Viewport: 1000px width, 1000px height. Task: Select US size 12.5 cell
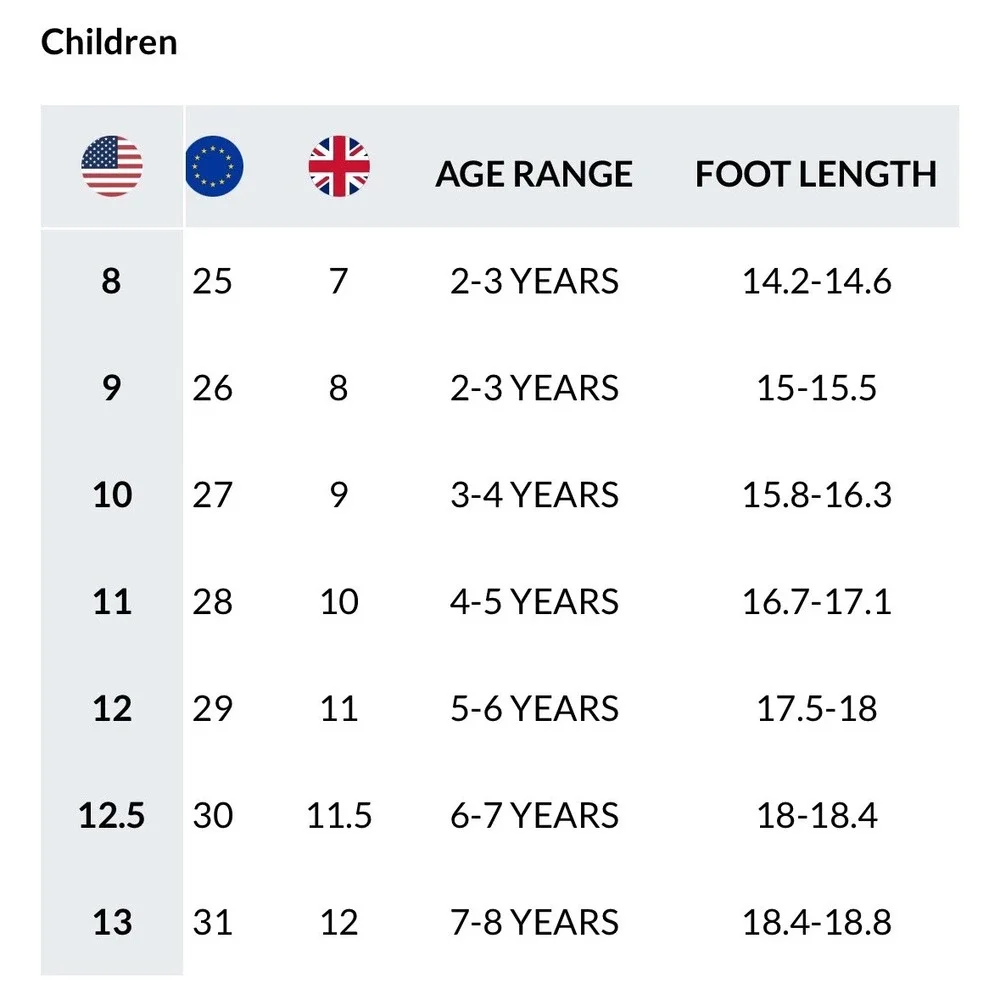(112, 815)
